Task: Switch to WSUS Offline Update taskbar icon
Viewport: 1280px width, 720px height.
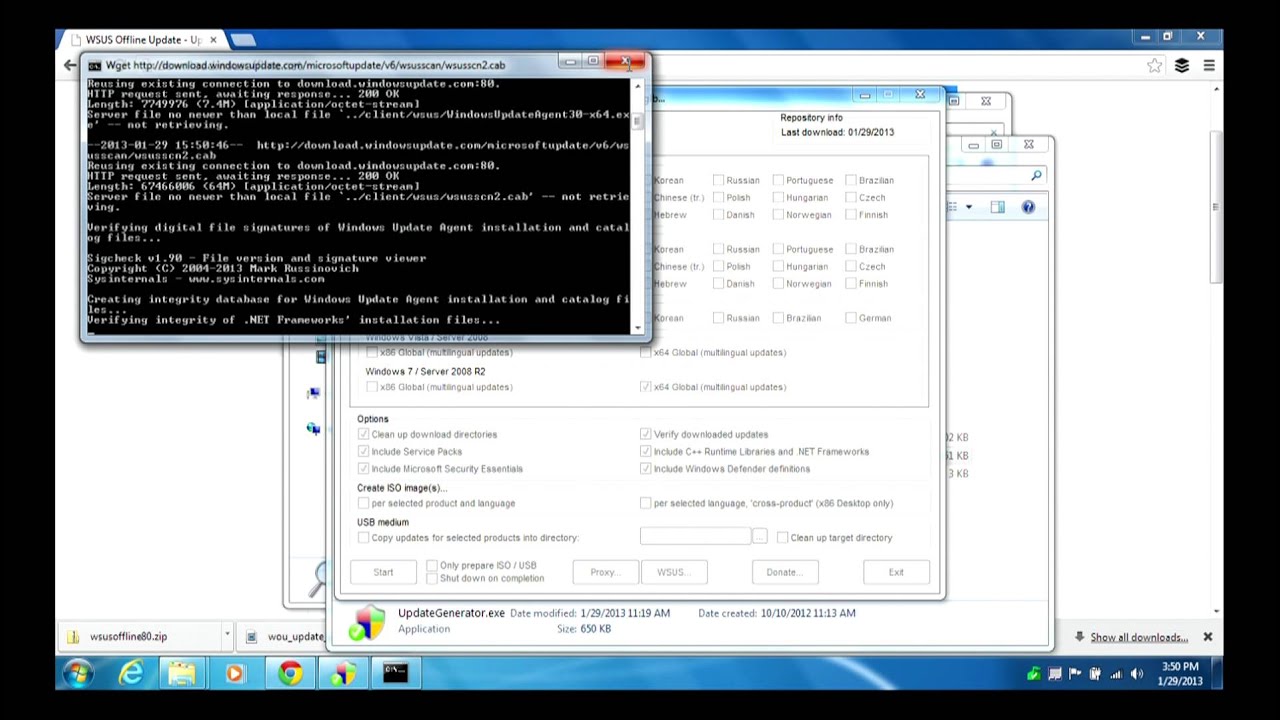Action: (343, 674)
